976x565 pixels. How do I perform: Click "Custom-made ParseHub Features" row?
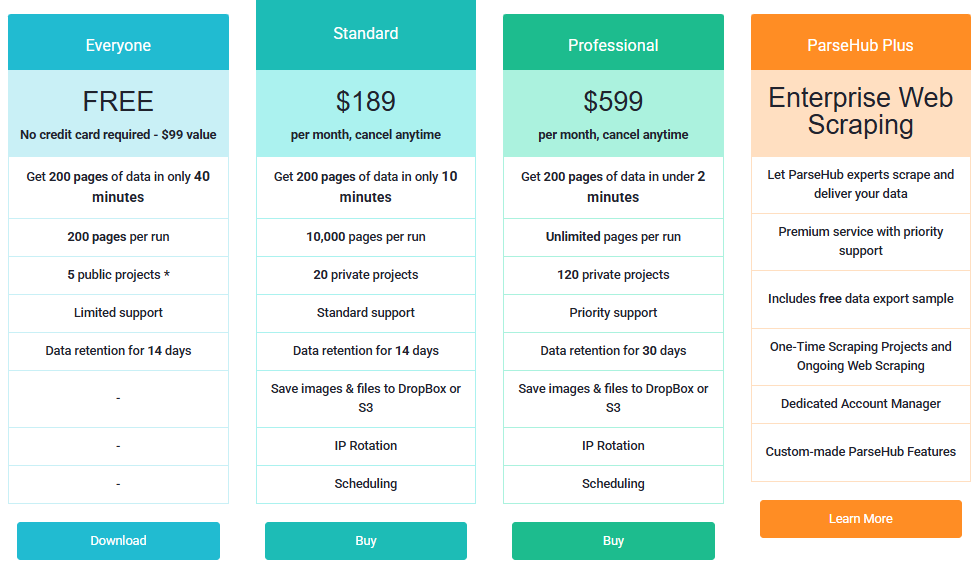tap(860, 452)
